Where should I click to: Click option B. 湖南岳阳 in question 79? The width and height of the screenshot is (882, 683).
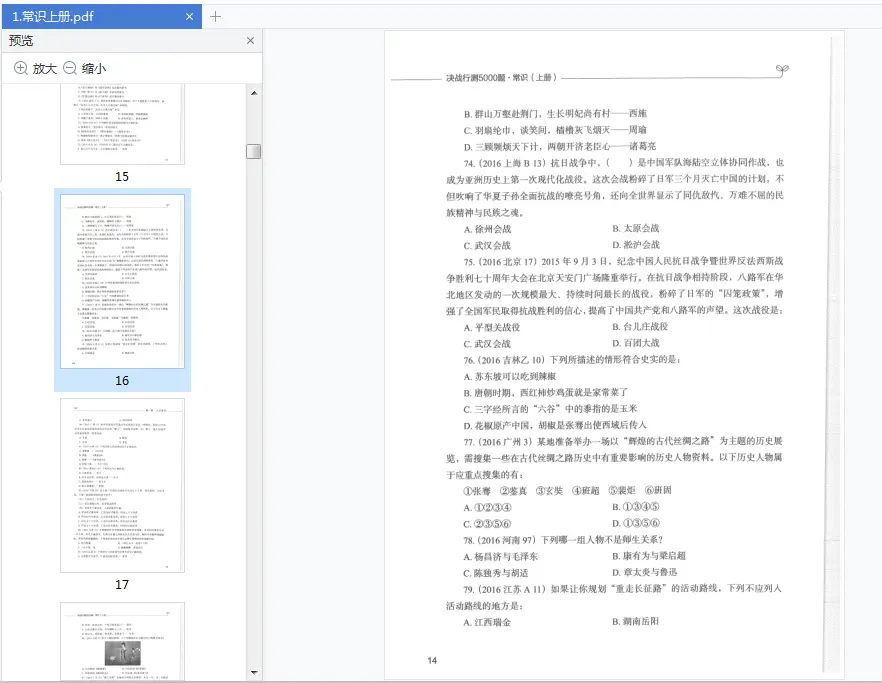[636, 622]
